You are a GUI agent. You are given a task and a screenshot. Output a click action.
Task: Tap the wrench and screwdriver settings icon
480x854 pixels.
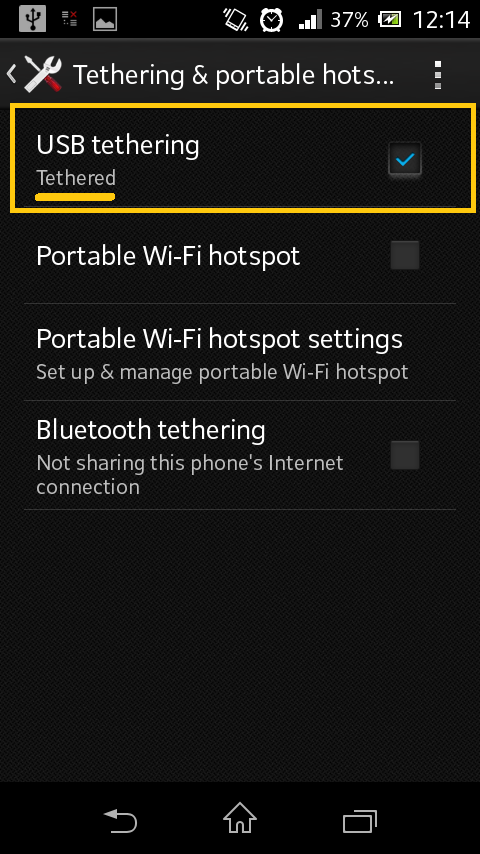43,74
